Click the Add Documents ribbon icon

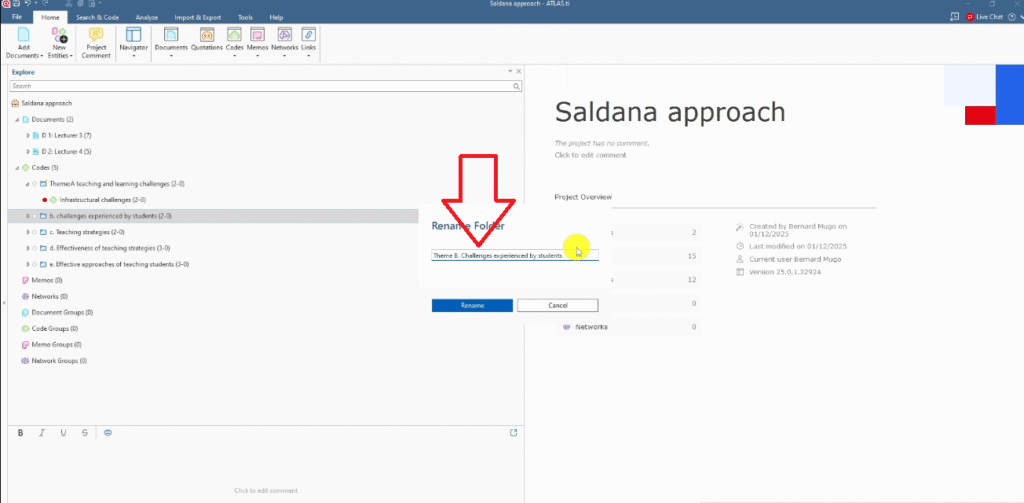[24, 37]
